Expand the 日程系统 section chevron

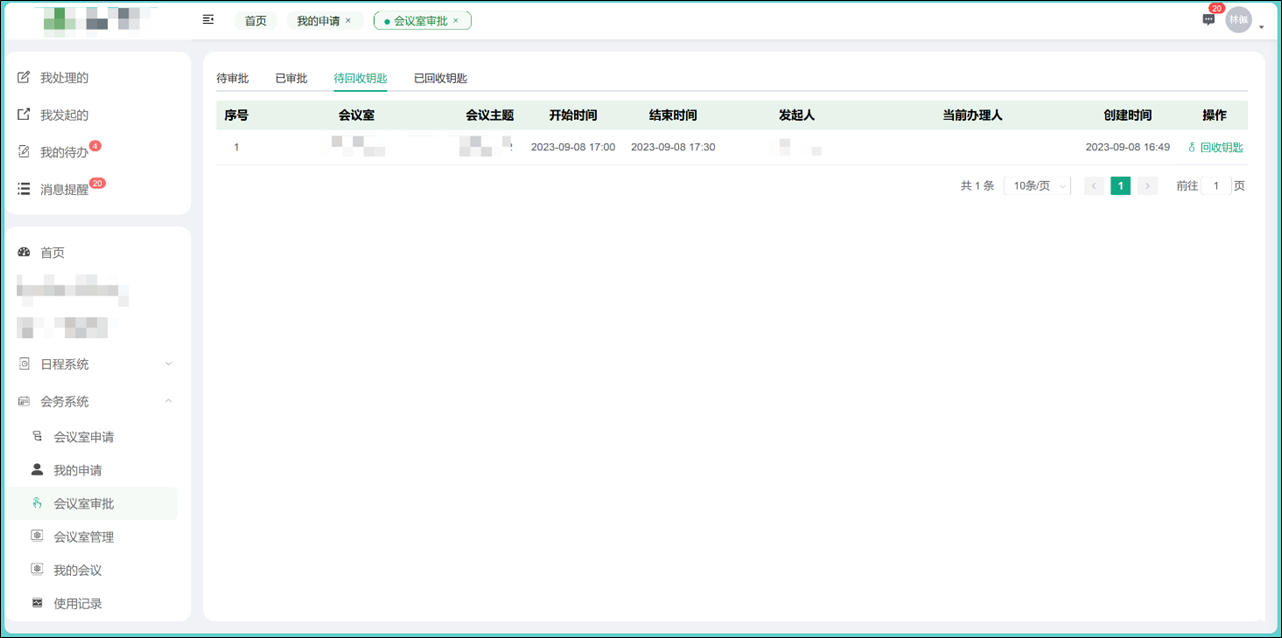pos(168,364)
